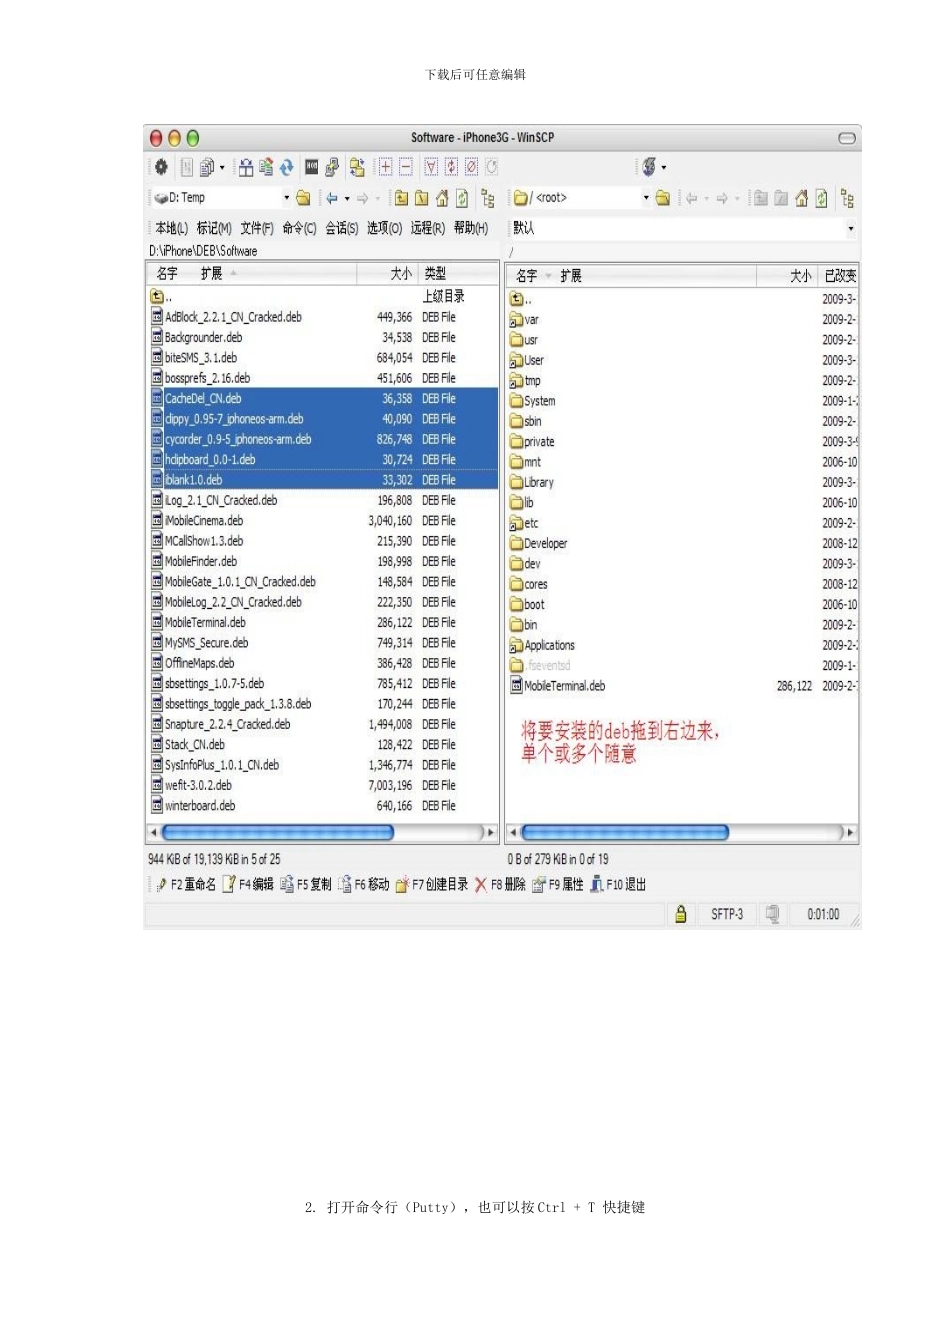Click F7 创建目录 create directory button
The width and height of the screenshot is (950, 1344).
431,884
